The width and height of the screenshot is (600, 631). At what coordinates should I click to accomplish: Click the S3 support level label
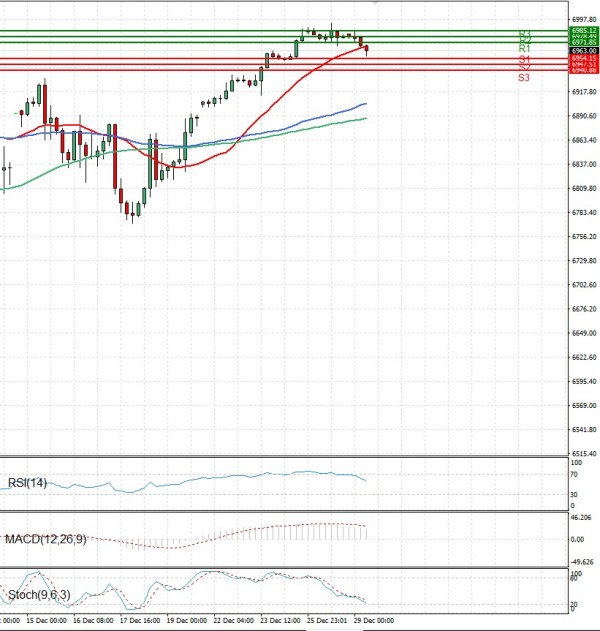tap(524, 77)
